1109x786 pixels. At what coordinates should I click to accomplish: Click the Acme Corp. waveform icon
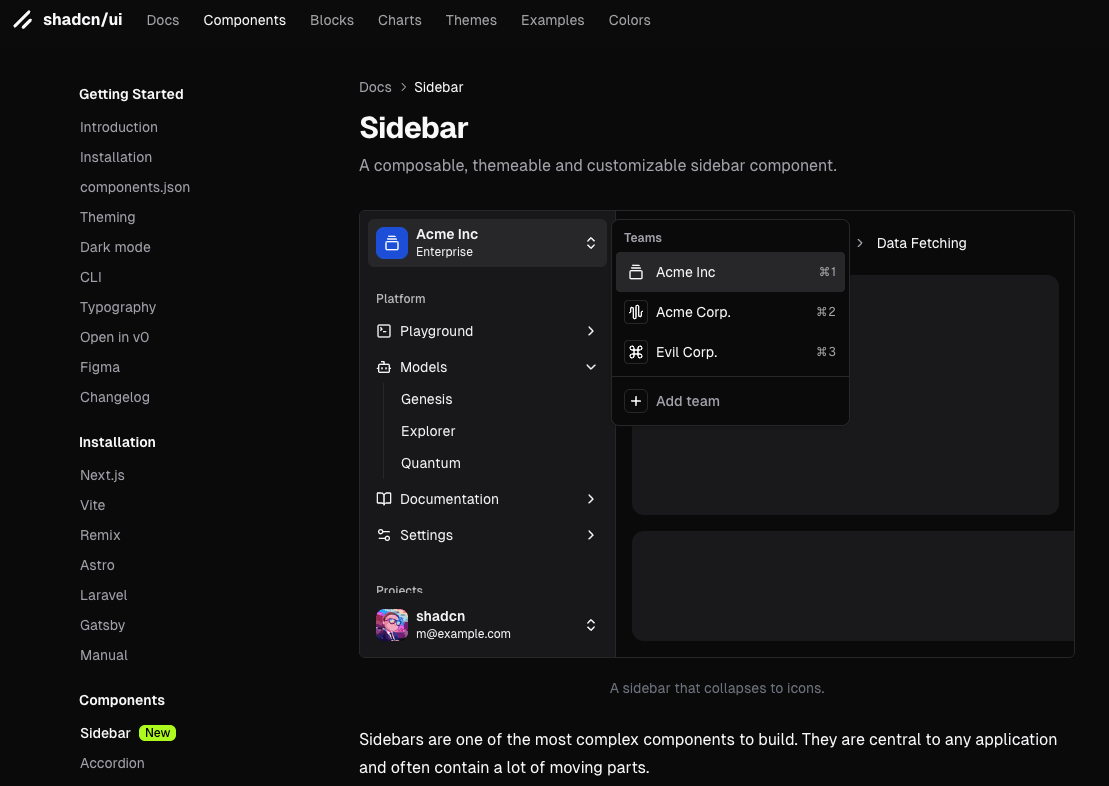coord(636,312)
